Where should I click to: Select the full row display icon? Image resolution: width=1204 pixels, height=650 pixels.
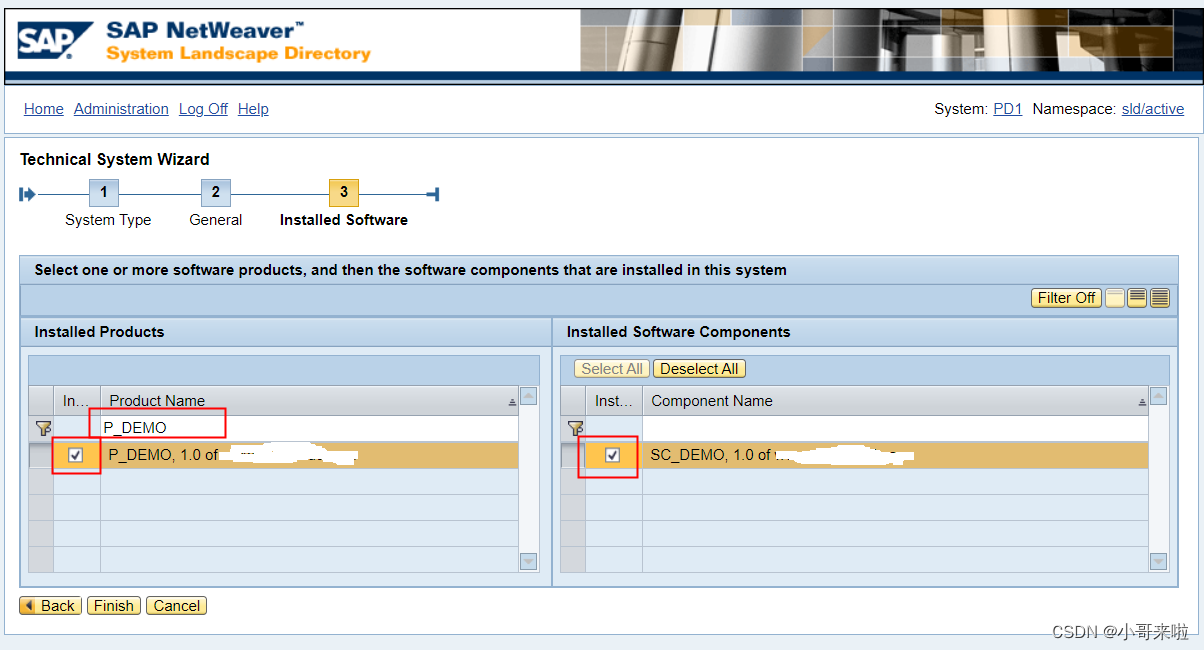1160,297
